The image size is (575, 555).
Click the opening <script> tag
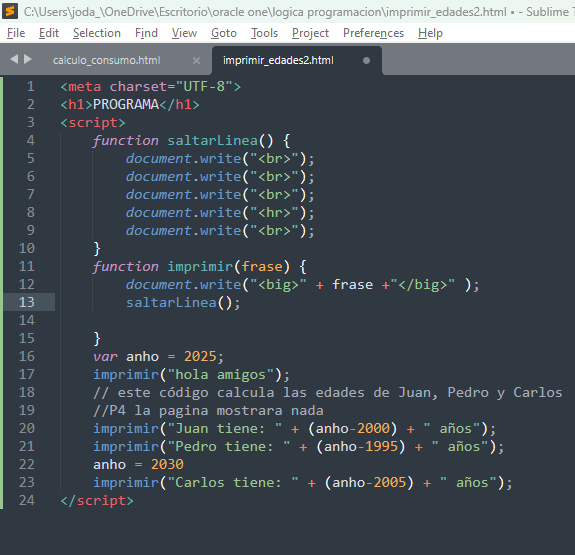[x=93, y=123]
